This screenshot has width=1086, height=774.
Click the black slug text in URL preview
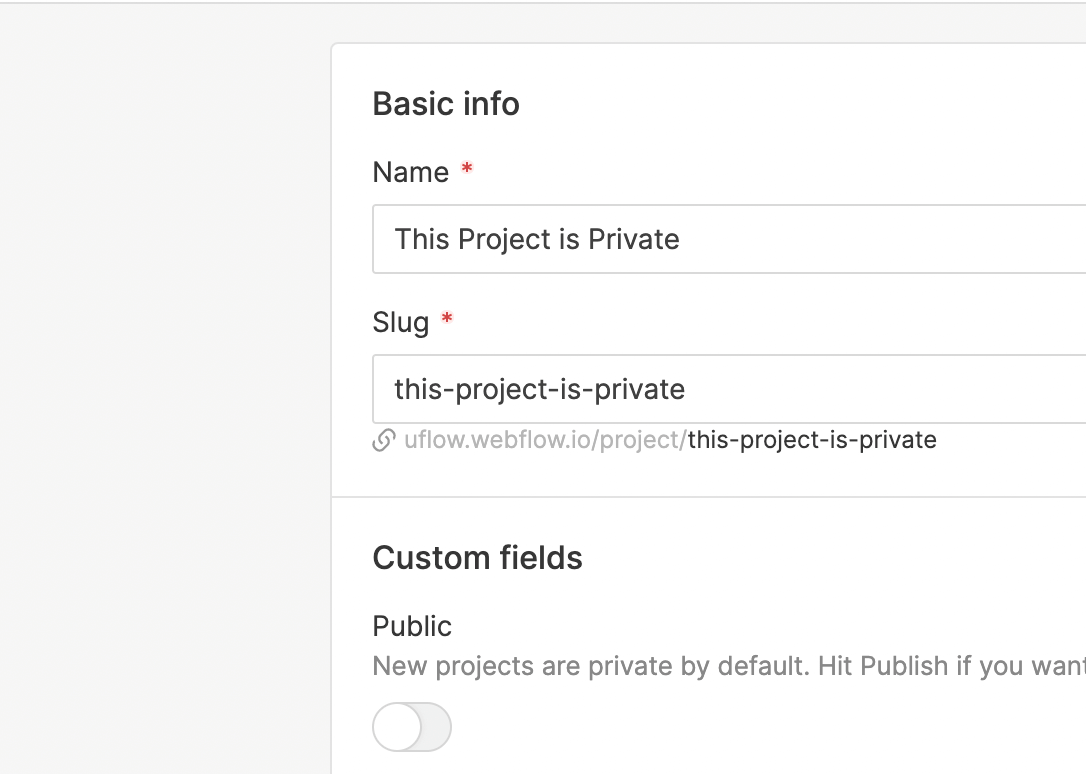(812, 440)
